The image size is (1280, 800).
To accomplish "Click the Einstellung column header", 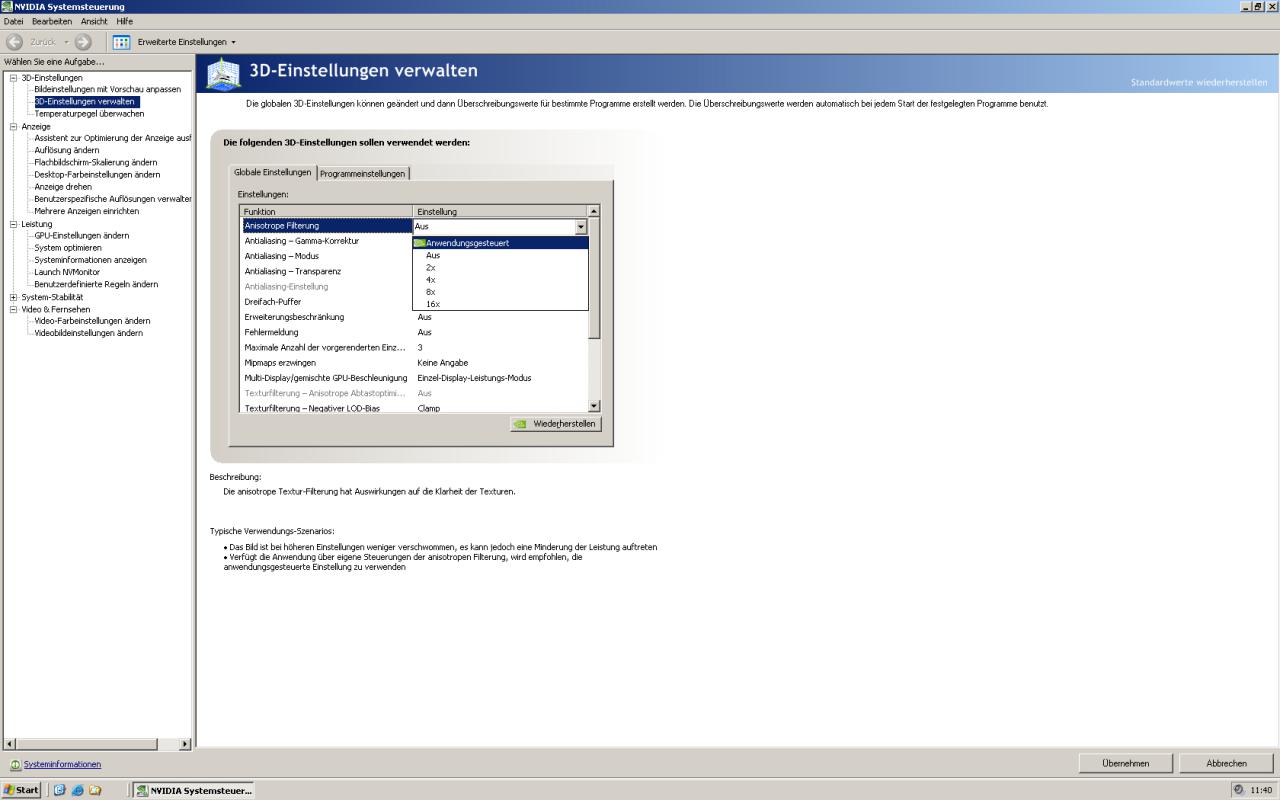I will (500, 212).
